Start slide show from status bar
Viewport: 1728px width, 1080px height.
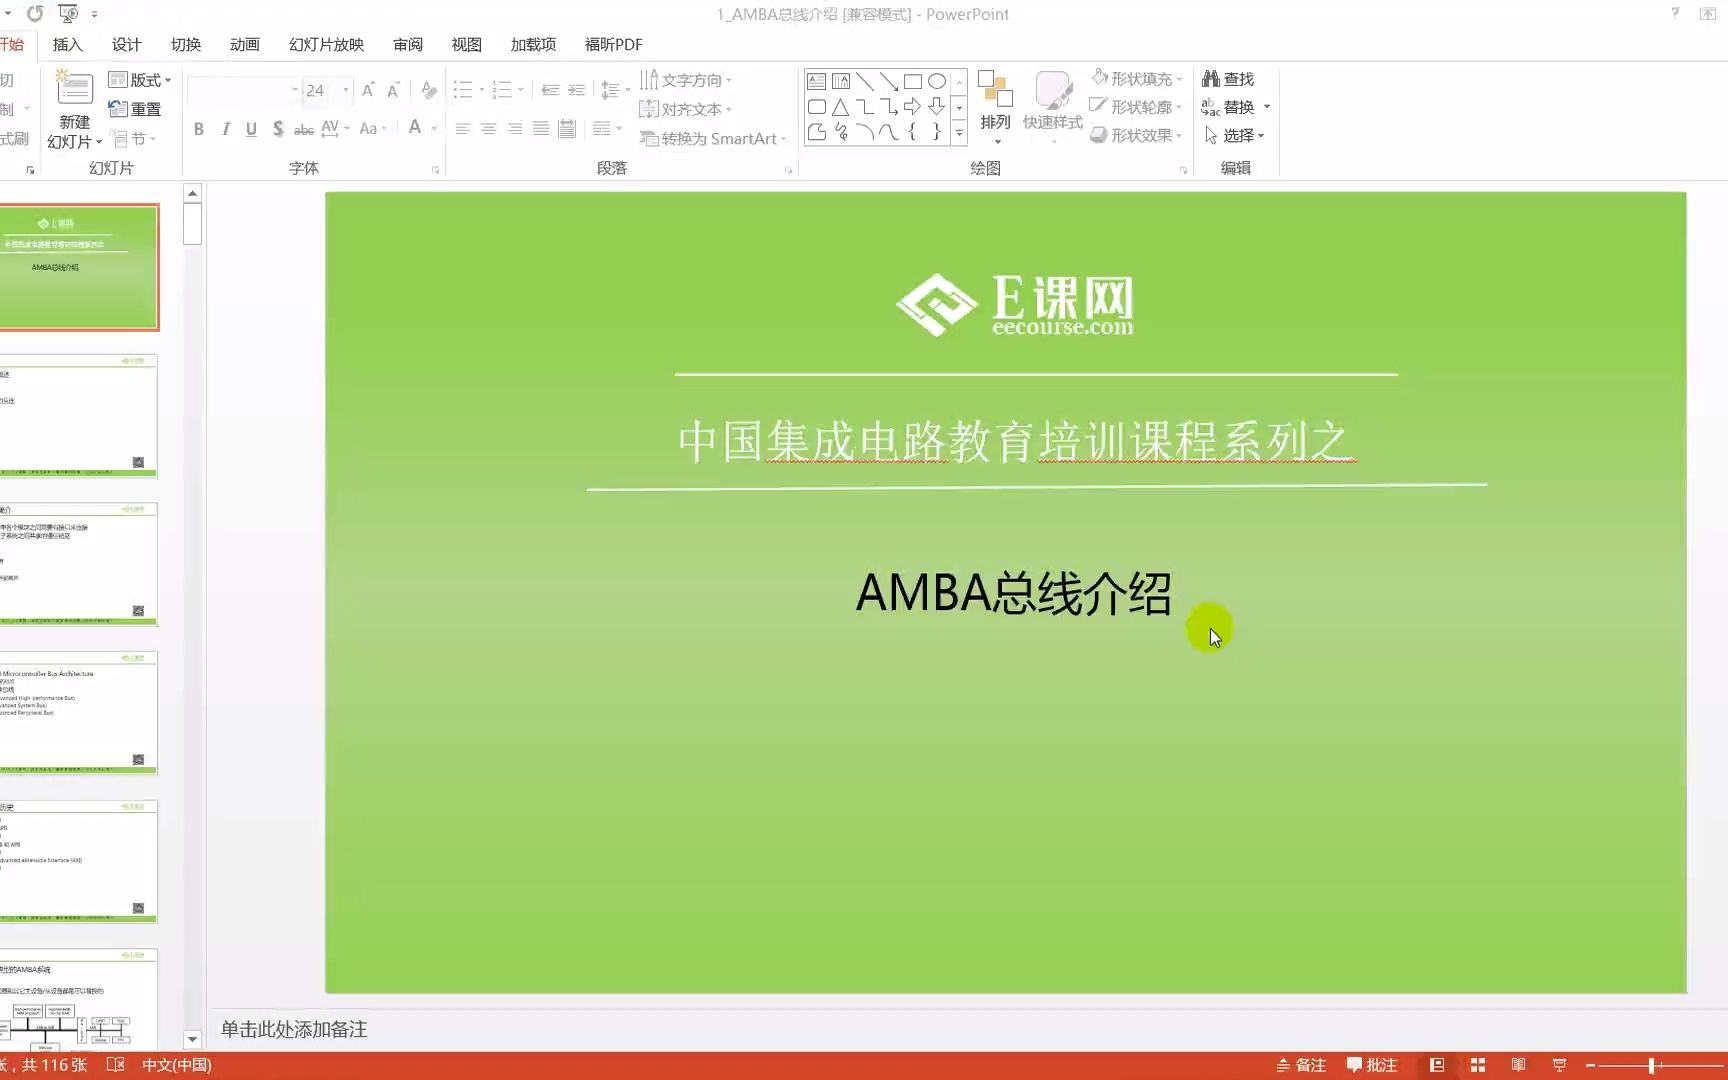(x=1559, y=1065)
